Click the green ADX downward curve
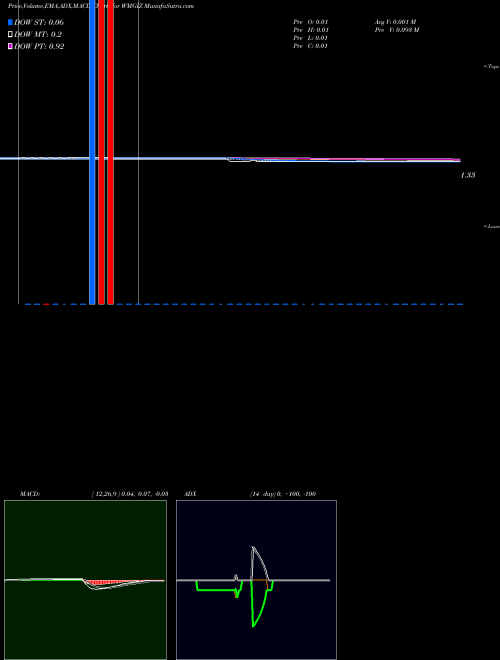The height and width of the screenshot is (660, 500). [259, 604]
